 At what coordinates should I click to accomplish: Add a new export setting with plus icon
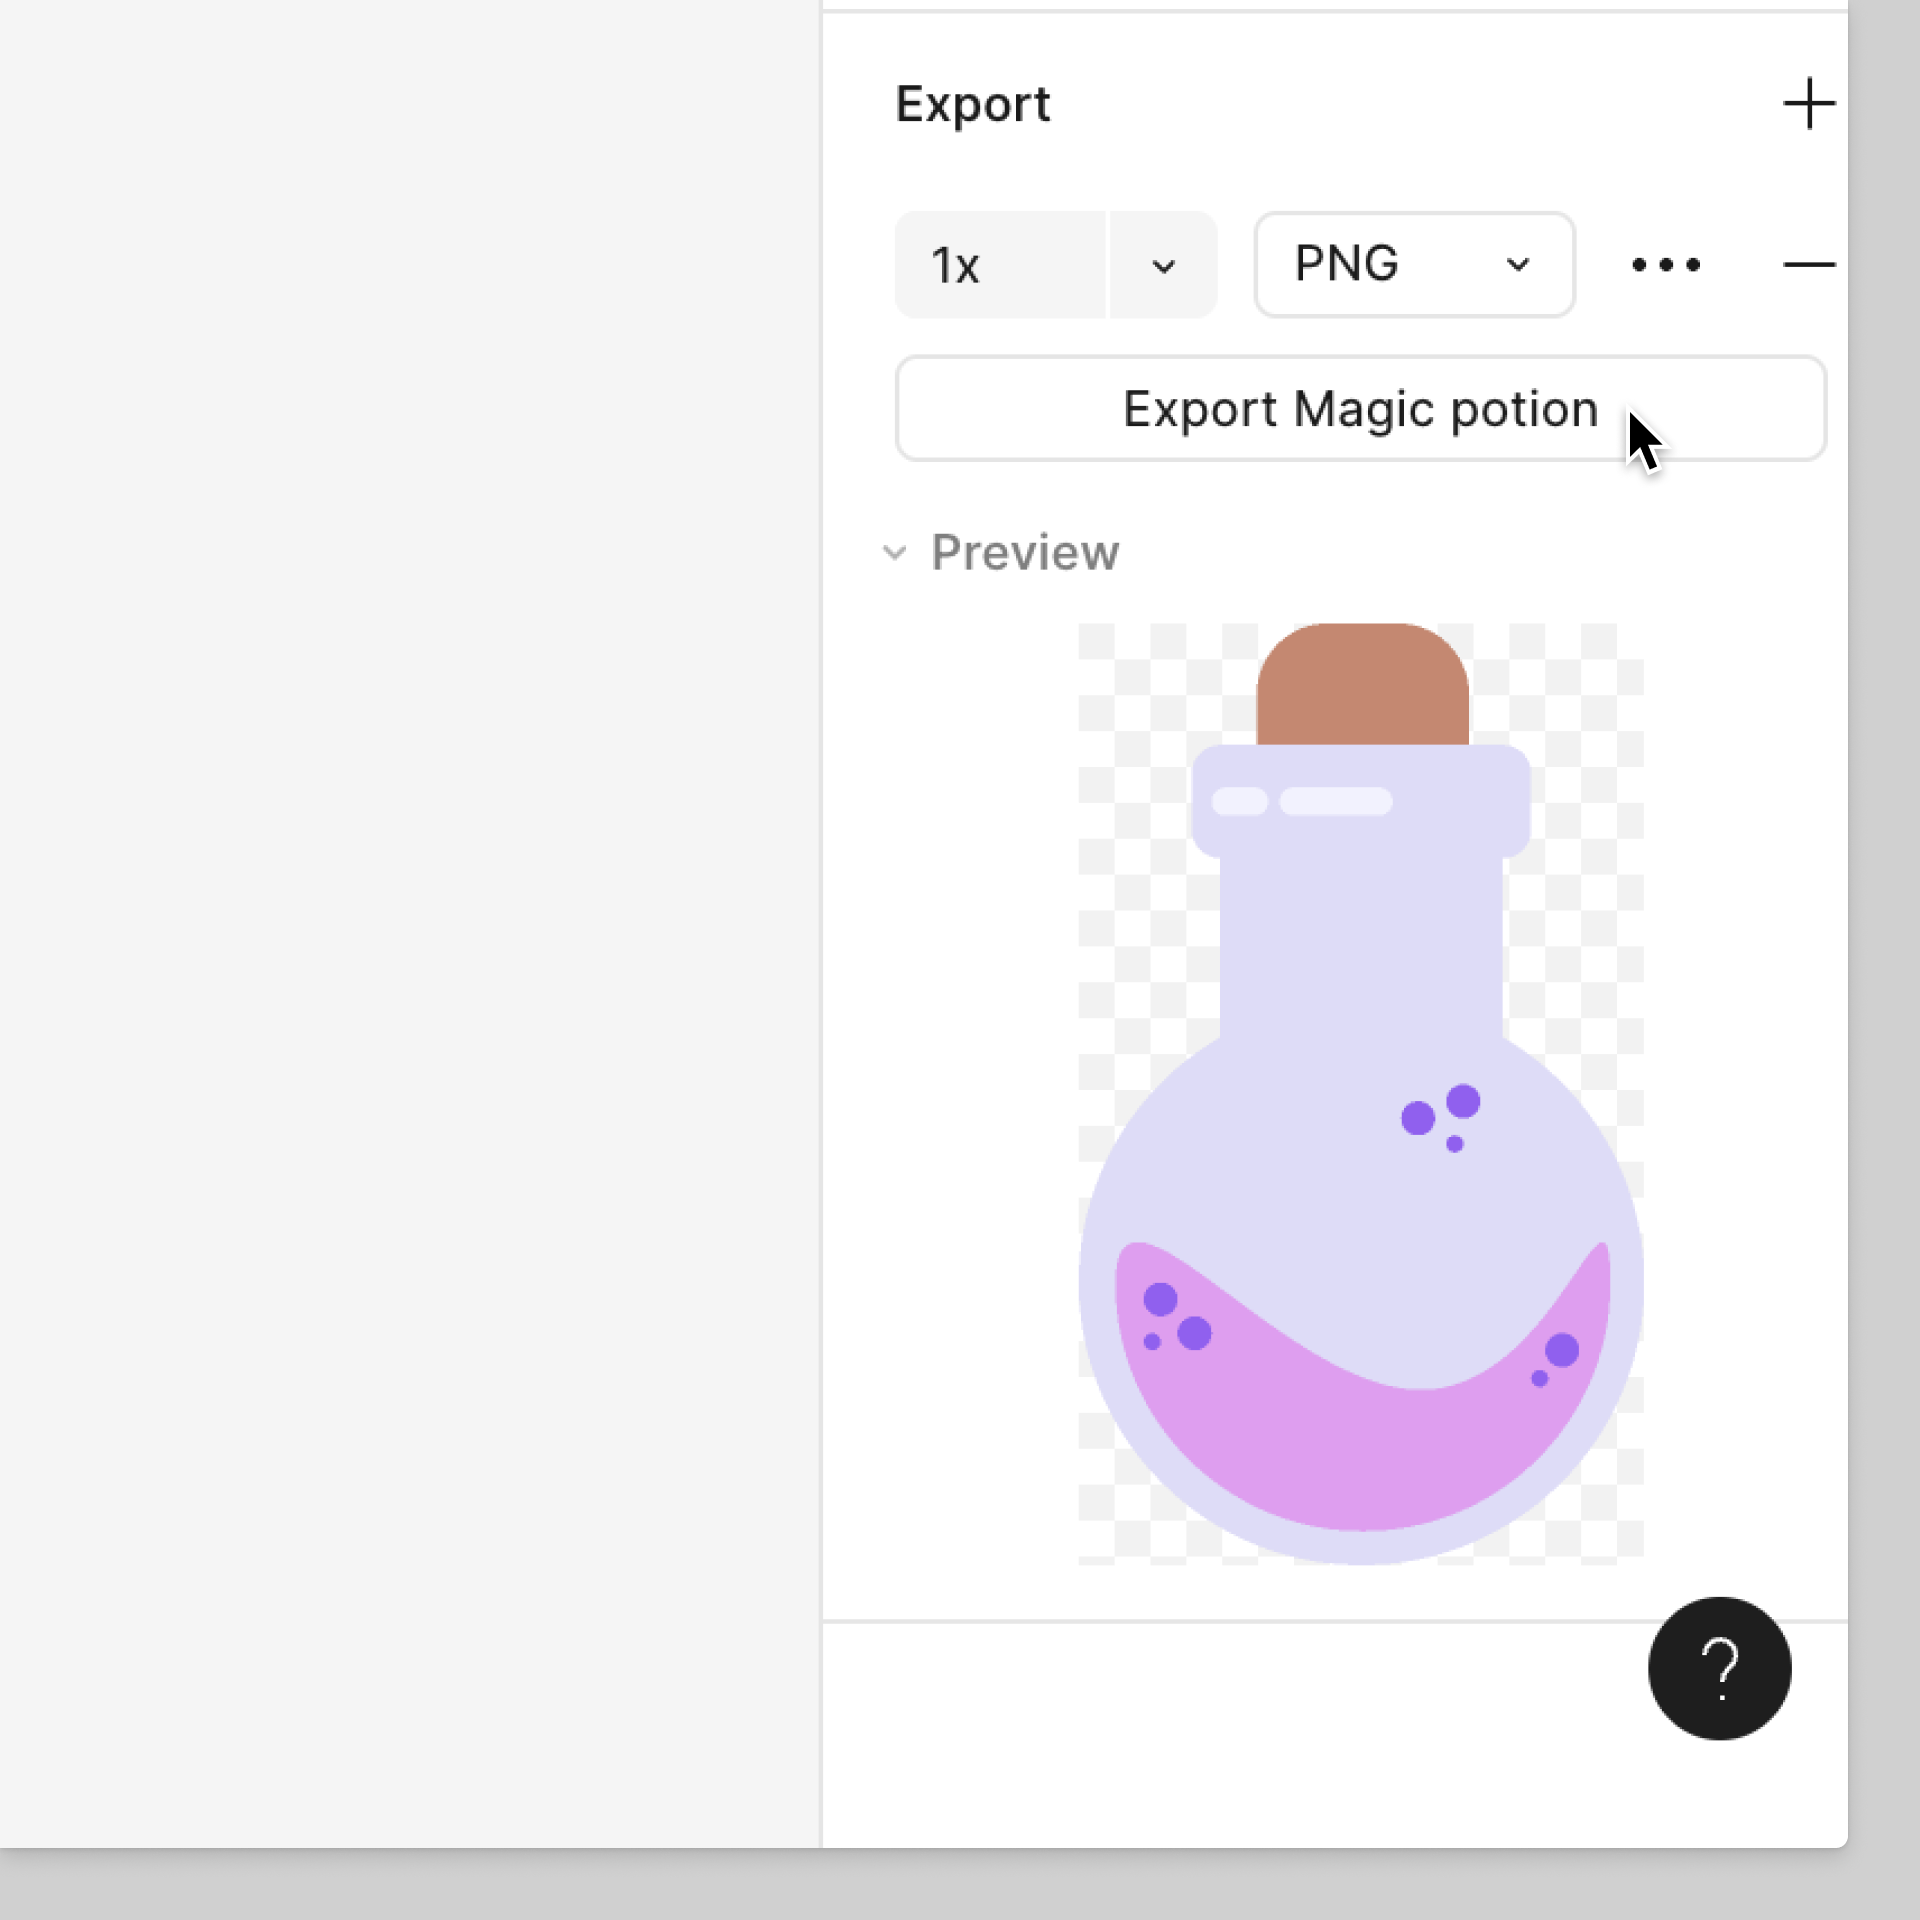[x=1808, y=104]
